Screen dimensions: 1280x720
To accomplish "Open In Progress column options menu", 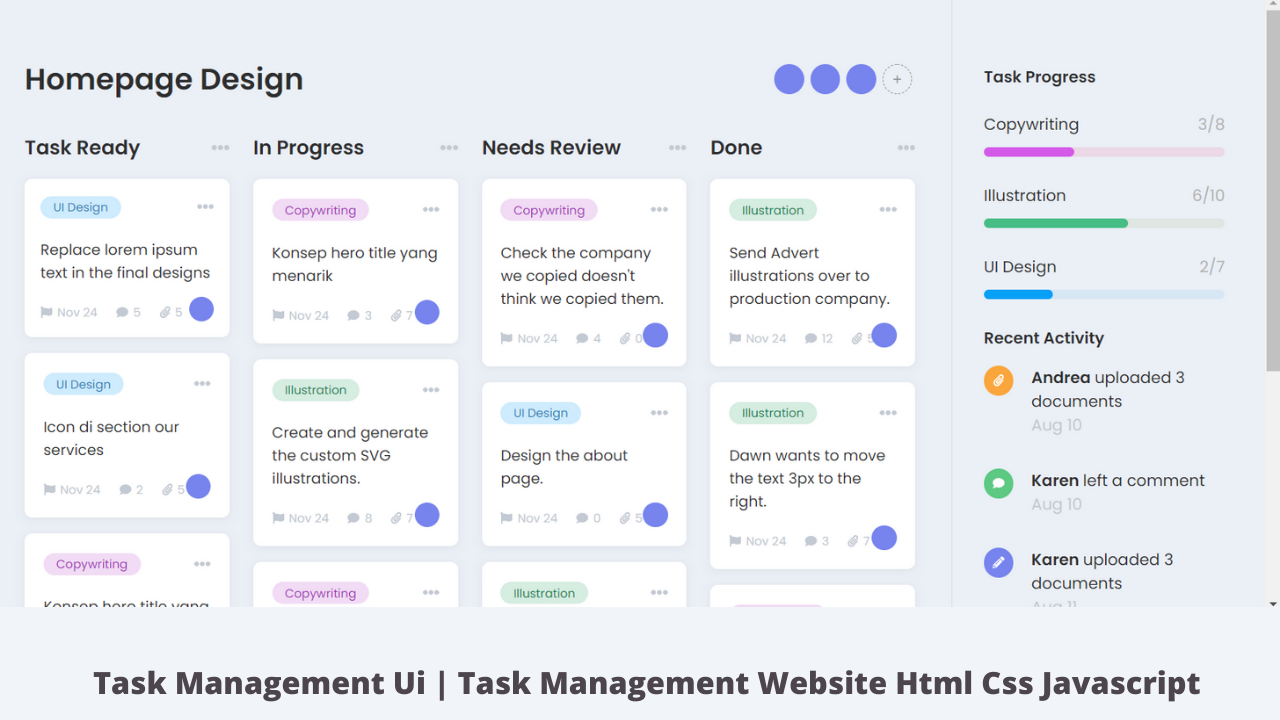I will 449,148.
